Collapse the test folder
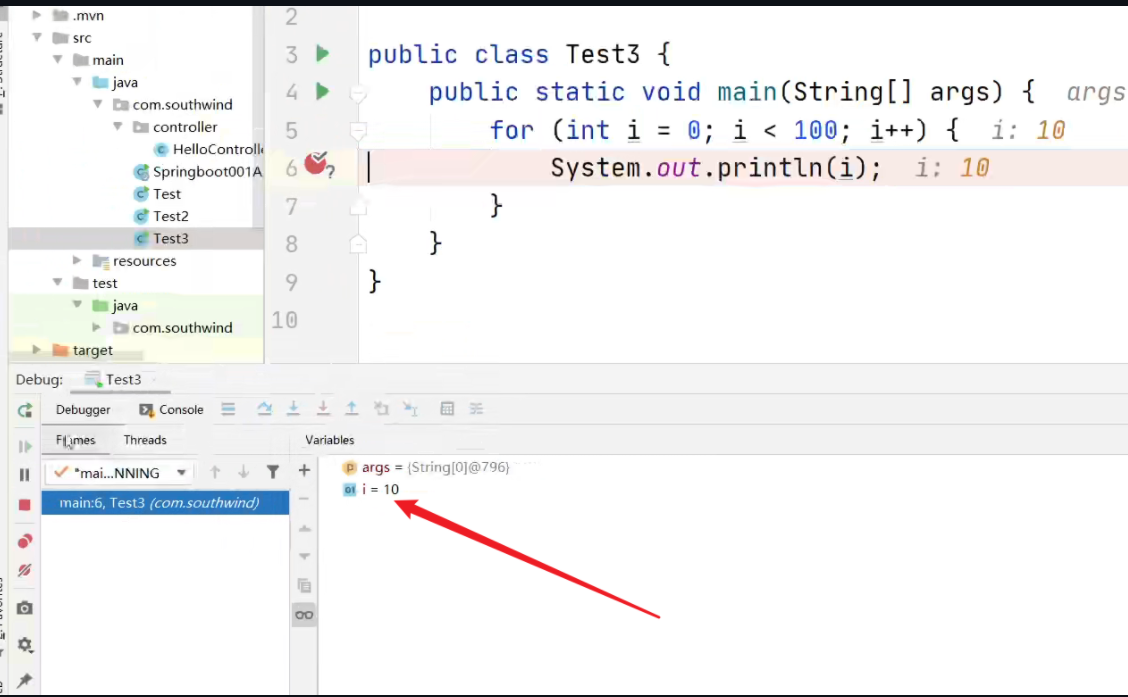The width and height of the screenshot is (1128, 697). (x=58, y=283)
